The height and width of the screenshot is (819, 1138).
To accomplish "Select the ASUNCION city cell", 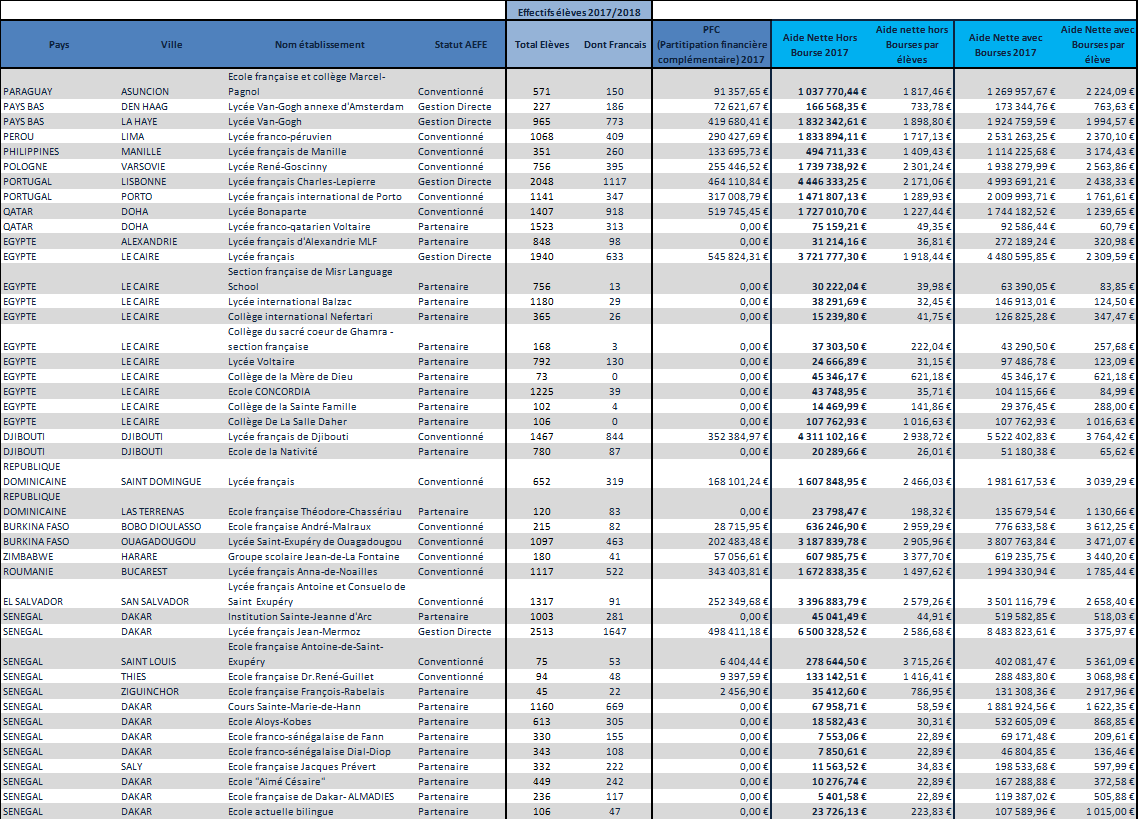I will coord(145,91).
